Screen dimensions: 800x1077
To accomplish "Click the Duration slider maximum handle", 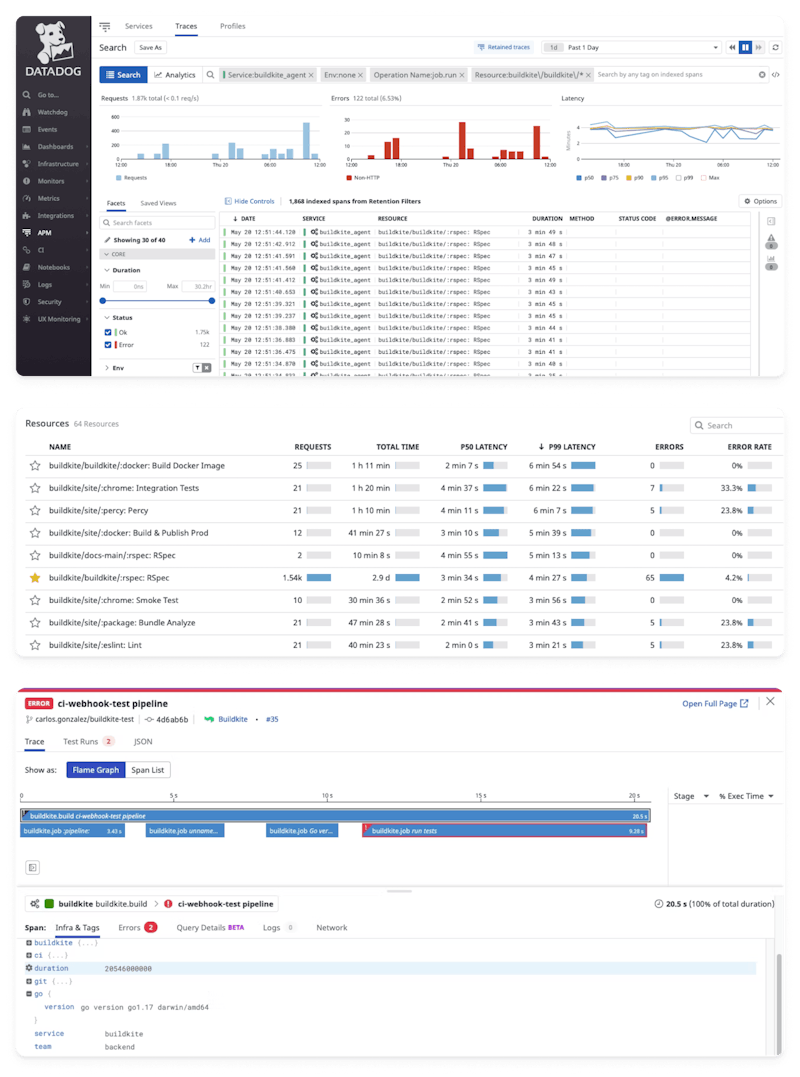I will [x=212, y=301].
